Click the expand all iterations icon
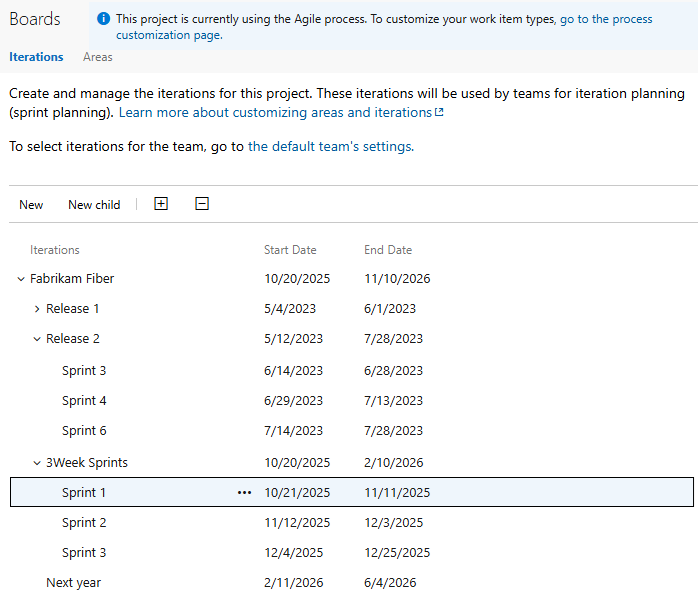 point(161,204)
